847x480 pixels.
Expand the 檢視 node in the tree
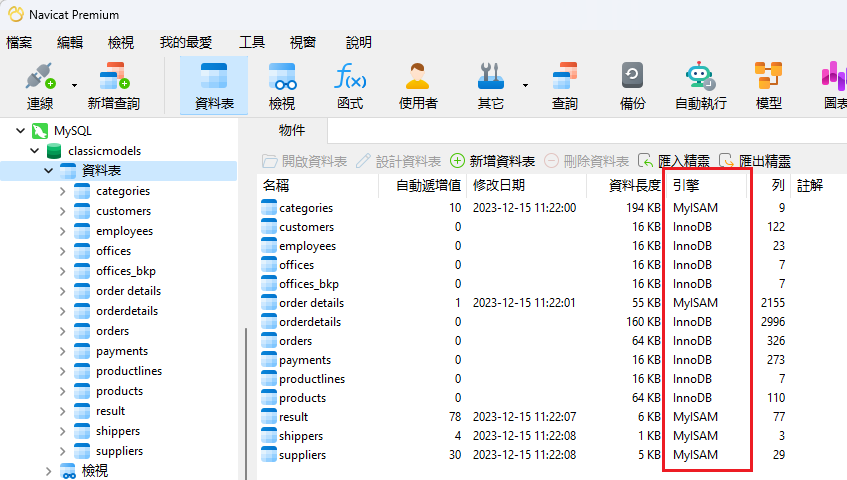coord(49,471)
